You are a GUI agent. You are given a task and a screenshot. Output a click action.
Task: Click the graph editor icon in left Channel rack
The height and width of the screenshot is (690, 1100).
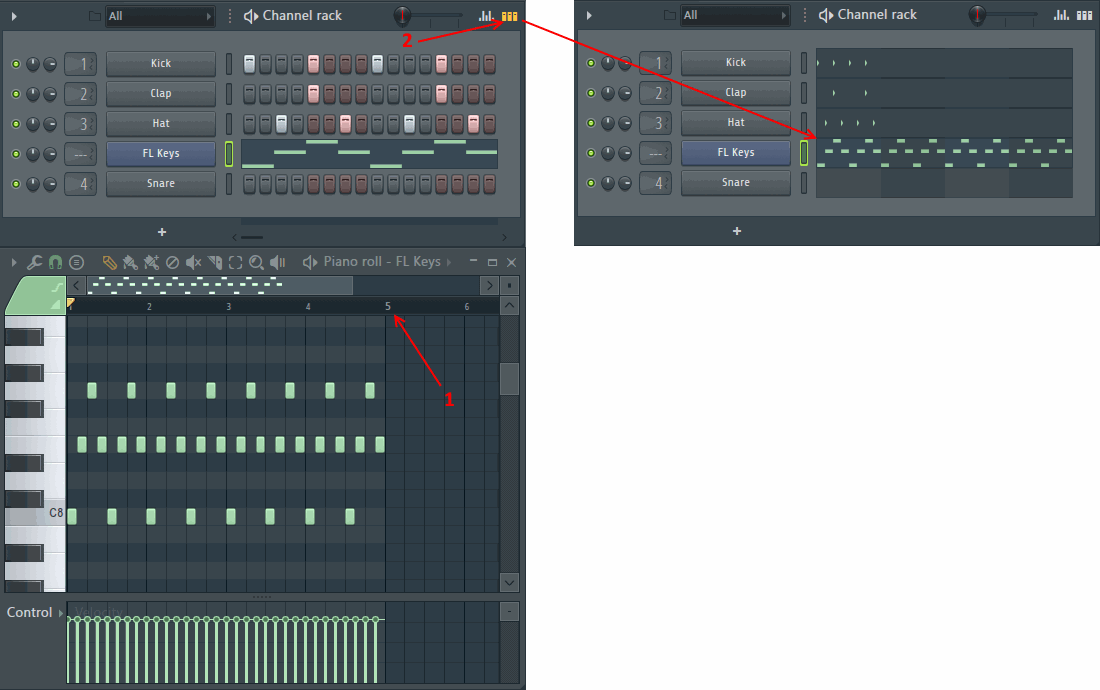click(x=486, y=16)
